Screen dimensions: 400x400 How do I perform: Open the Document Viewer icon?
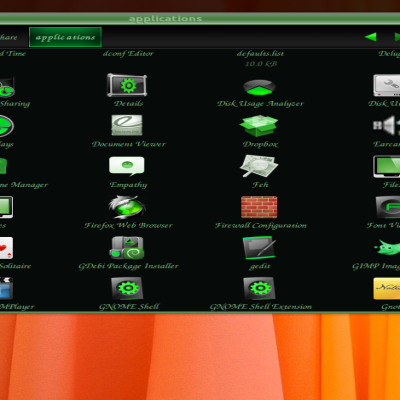[127, 125]
